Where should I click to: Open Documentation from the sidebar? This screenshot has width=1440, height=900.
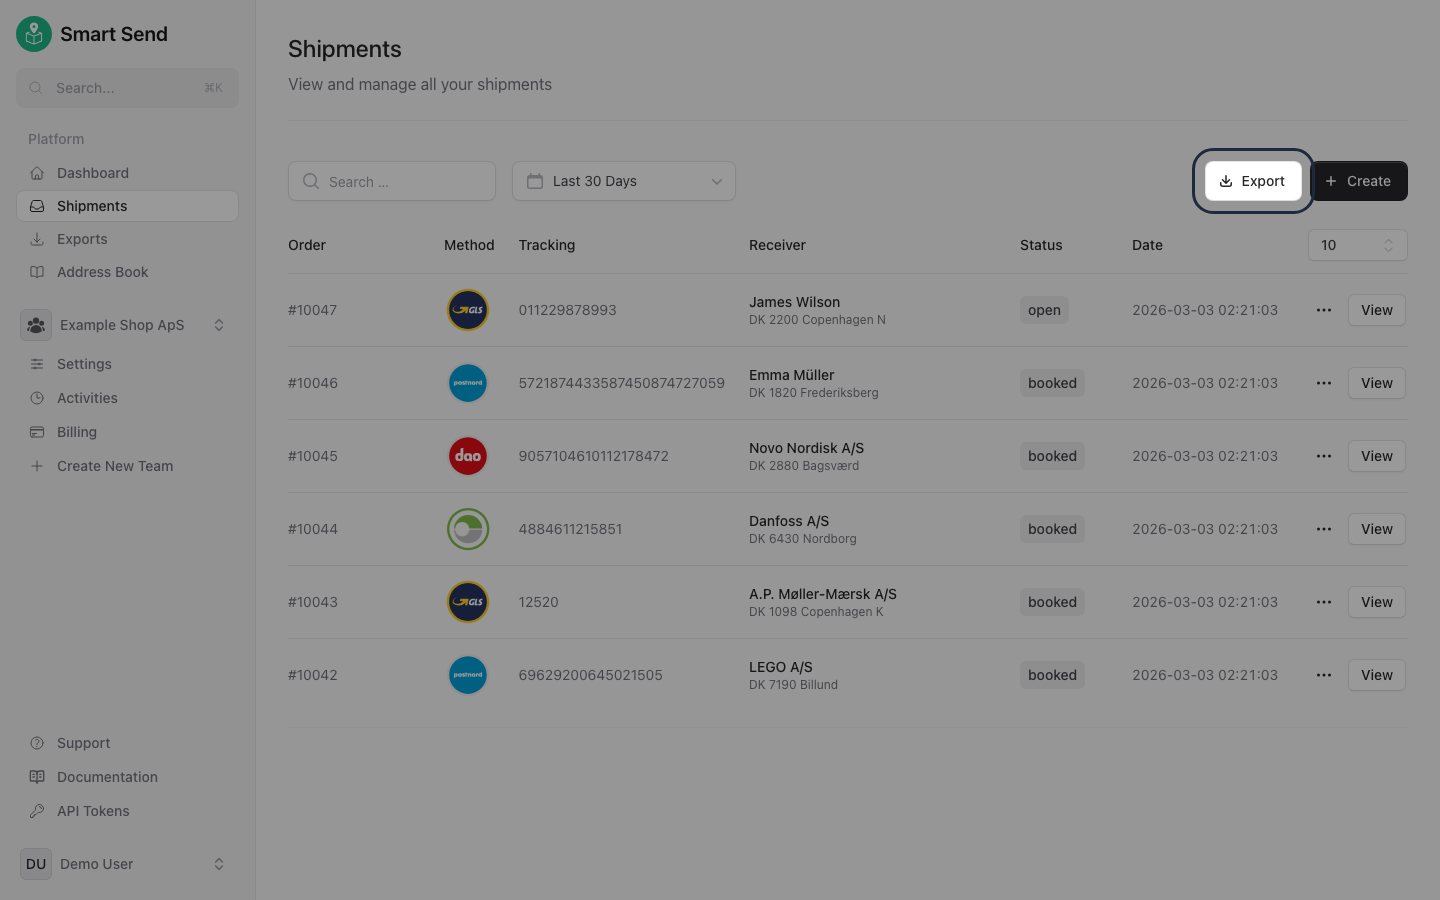tap(107, 776)
